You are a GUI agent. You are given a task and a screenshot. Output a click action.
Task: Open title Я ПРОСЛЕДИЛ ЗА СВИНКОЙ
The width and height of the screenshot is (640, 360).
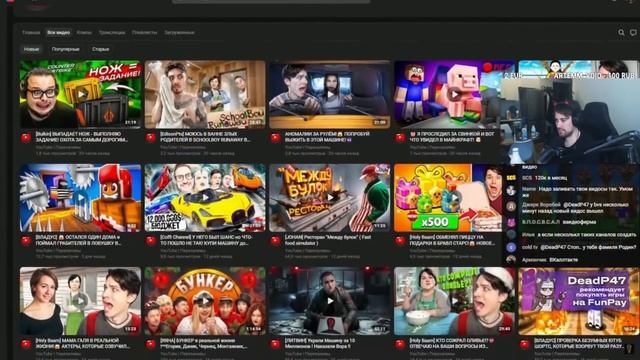[x=451, y=137]
